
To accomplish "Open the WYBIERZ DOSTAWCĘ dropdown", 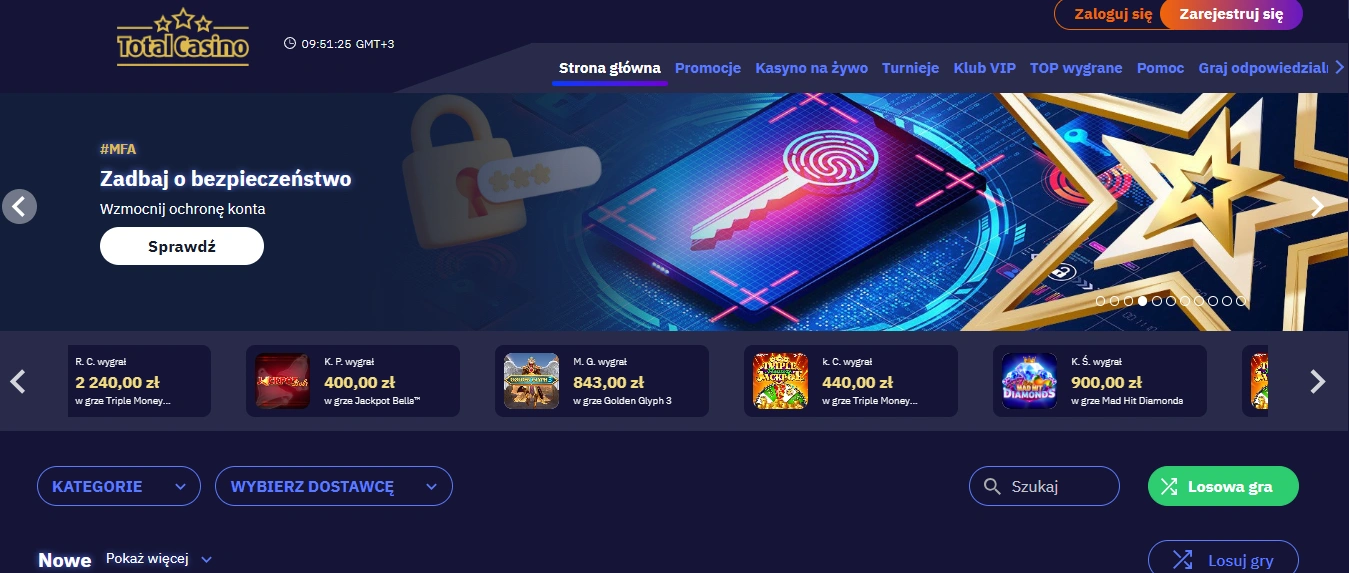I will 334,486.
